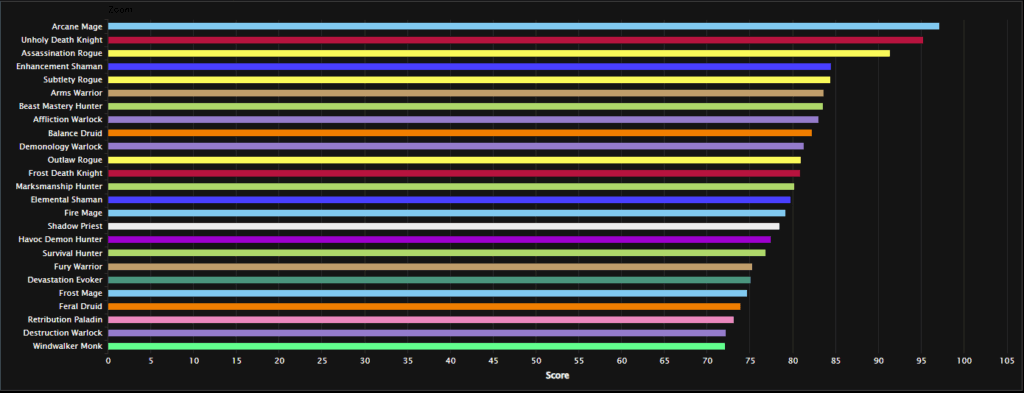Click the 'Feral Druid' label
The width and height of the screenshot is (1024, 393).
[x=80, y=306]
